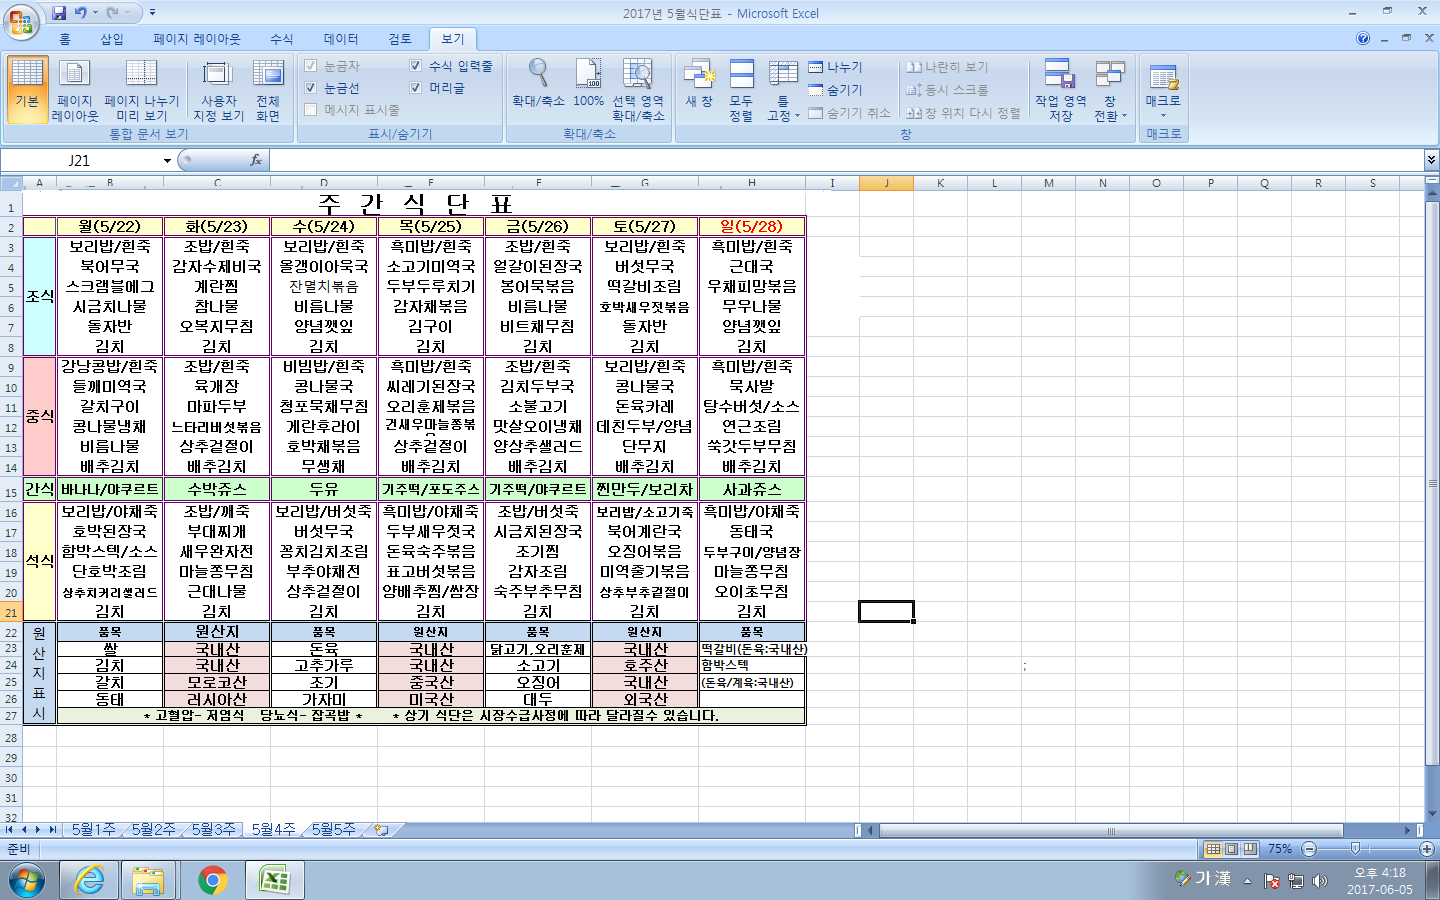Click the 작업 영역 저장 icon
This screenshot has width=1440, height=900.
1060,90
